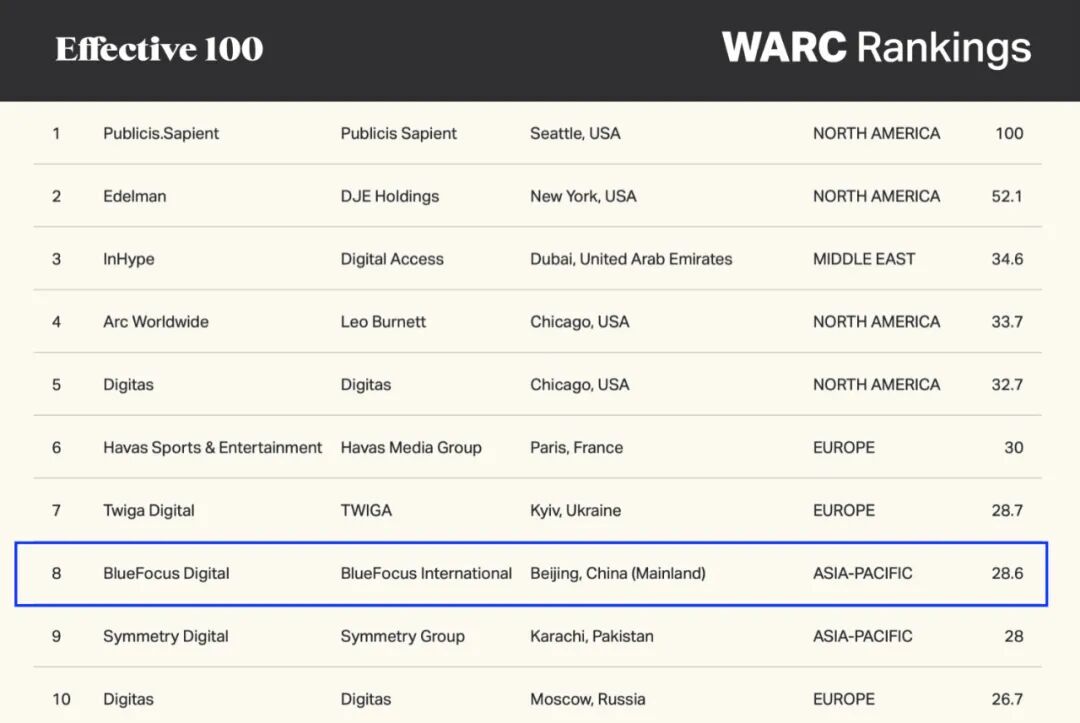Image resolution: width=1080 pixels, height=723 pixels.
Task: Click the WARC Rankings logo text
Action: tap(876, 48)
